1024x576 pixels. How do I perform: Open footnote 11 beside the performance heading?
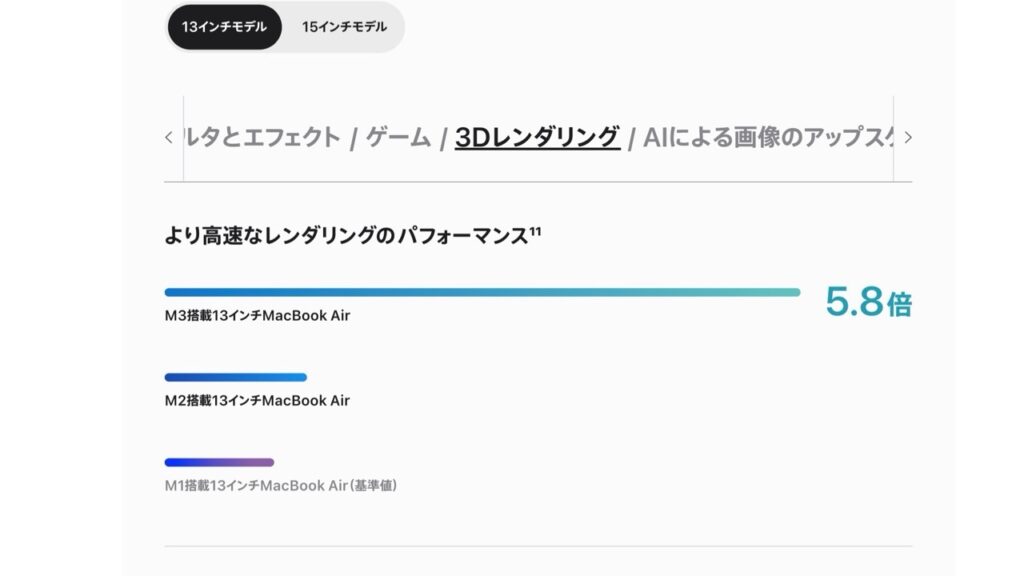coord(535,233)
